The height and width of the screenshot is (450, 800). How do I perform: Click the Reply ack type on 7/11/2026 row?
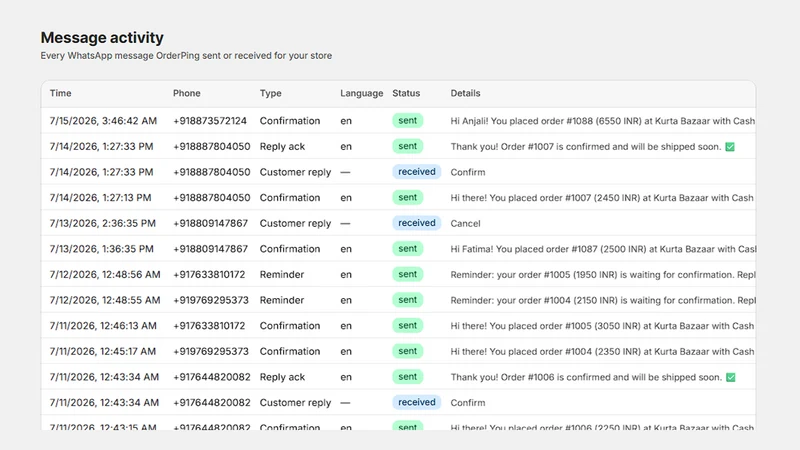tap(282, 377)
